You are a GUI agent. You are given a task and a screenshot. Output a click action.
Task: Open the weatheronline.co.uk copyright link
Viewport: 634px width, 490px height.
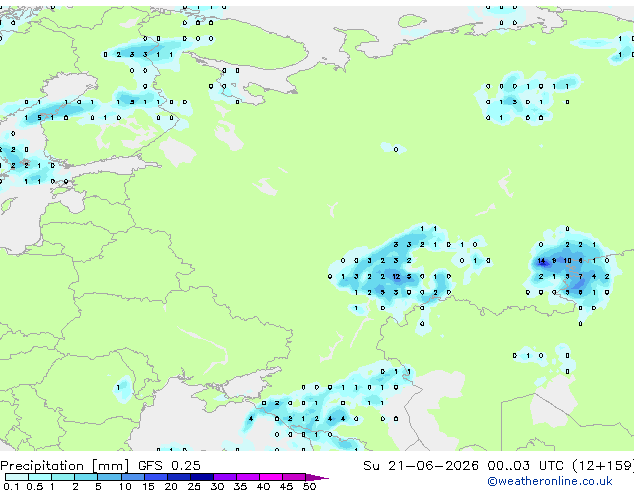[550, 481]
